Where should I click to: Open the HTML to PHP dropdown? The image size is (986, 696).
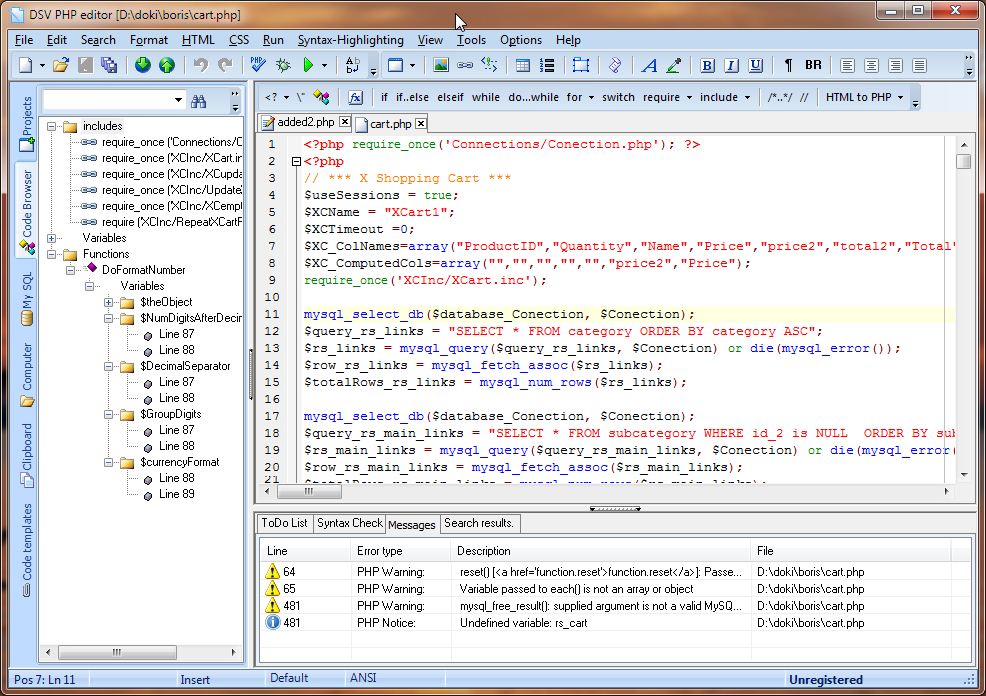[863, 97]
